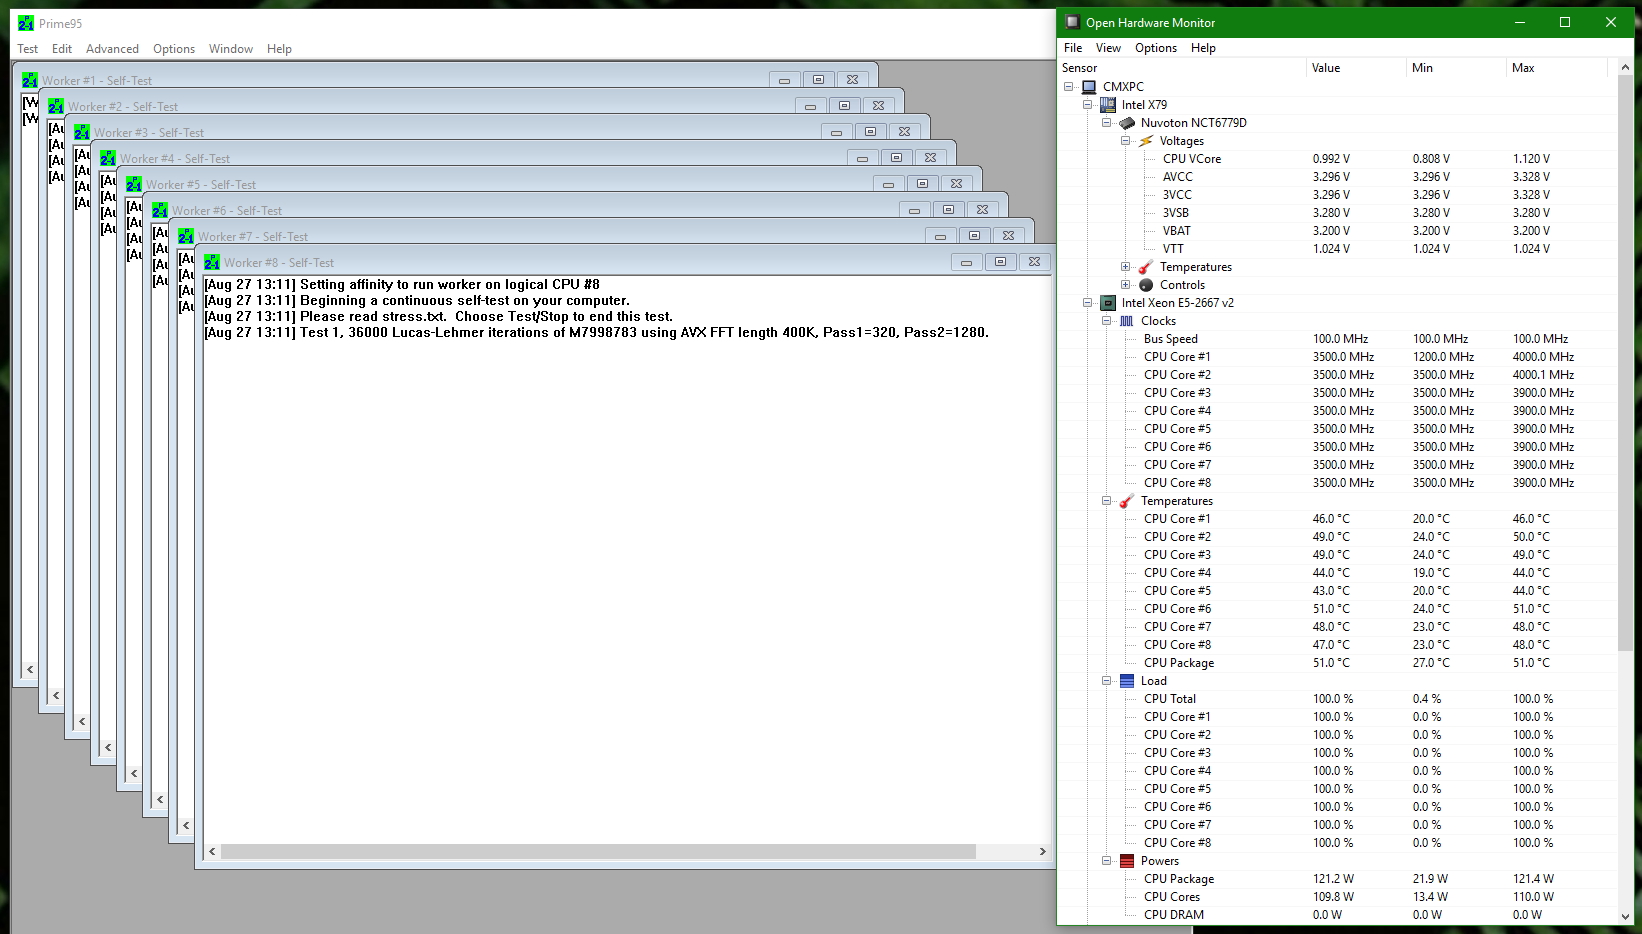Collapse the CPU Temperatures group under Xeon
This screenshot has height=934, width=1642.
pyautogui.click(x=1107, y=501)
